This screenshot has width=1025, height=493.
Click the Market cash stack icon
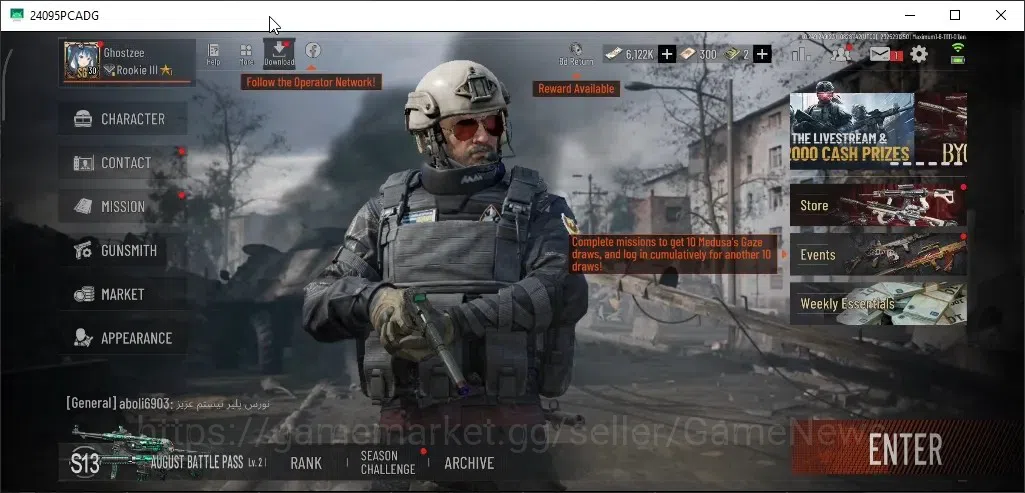[84, 294]
